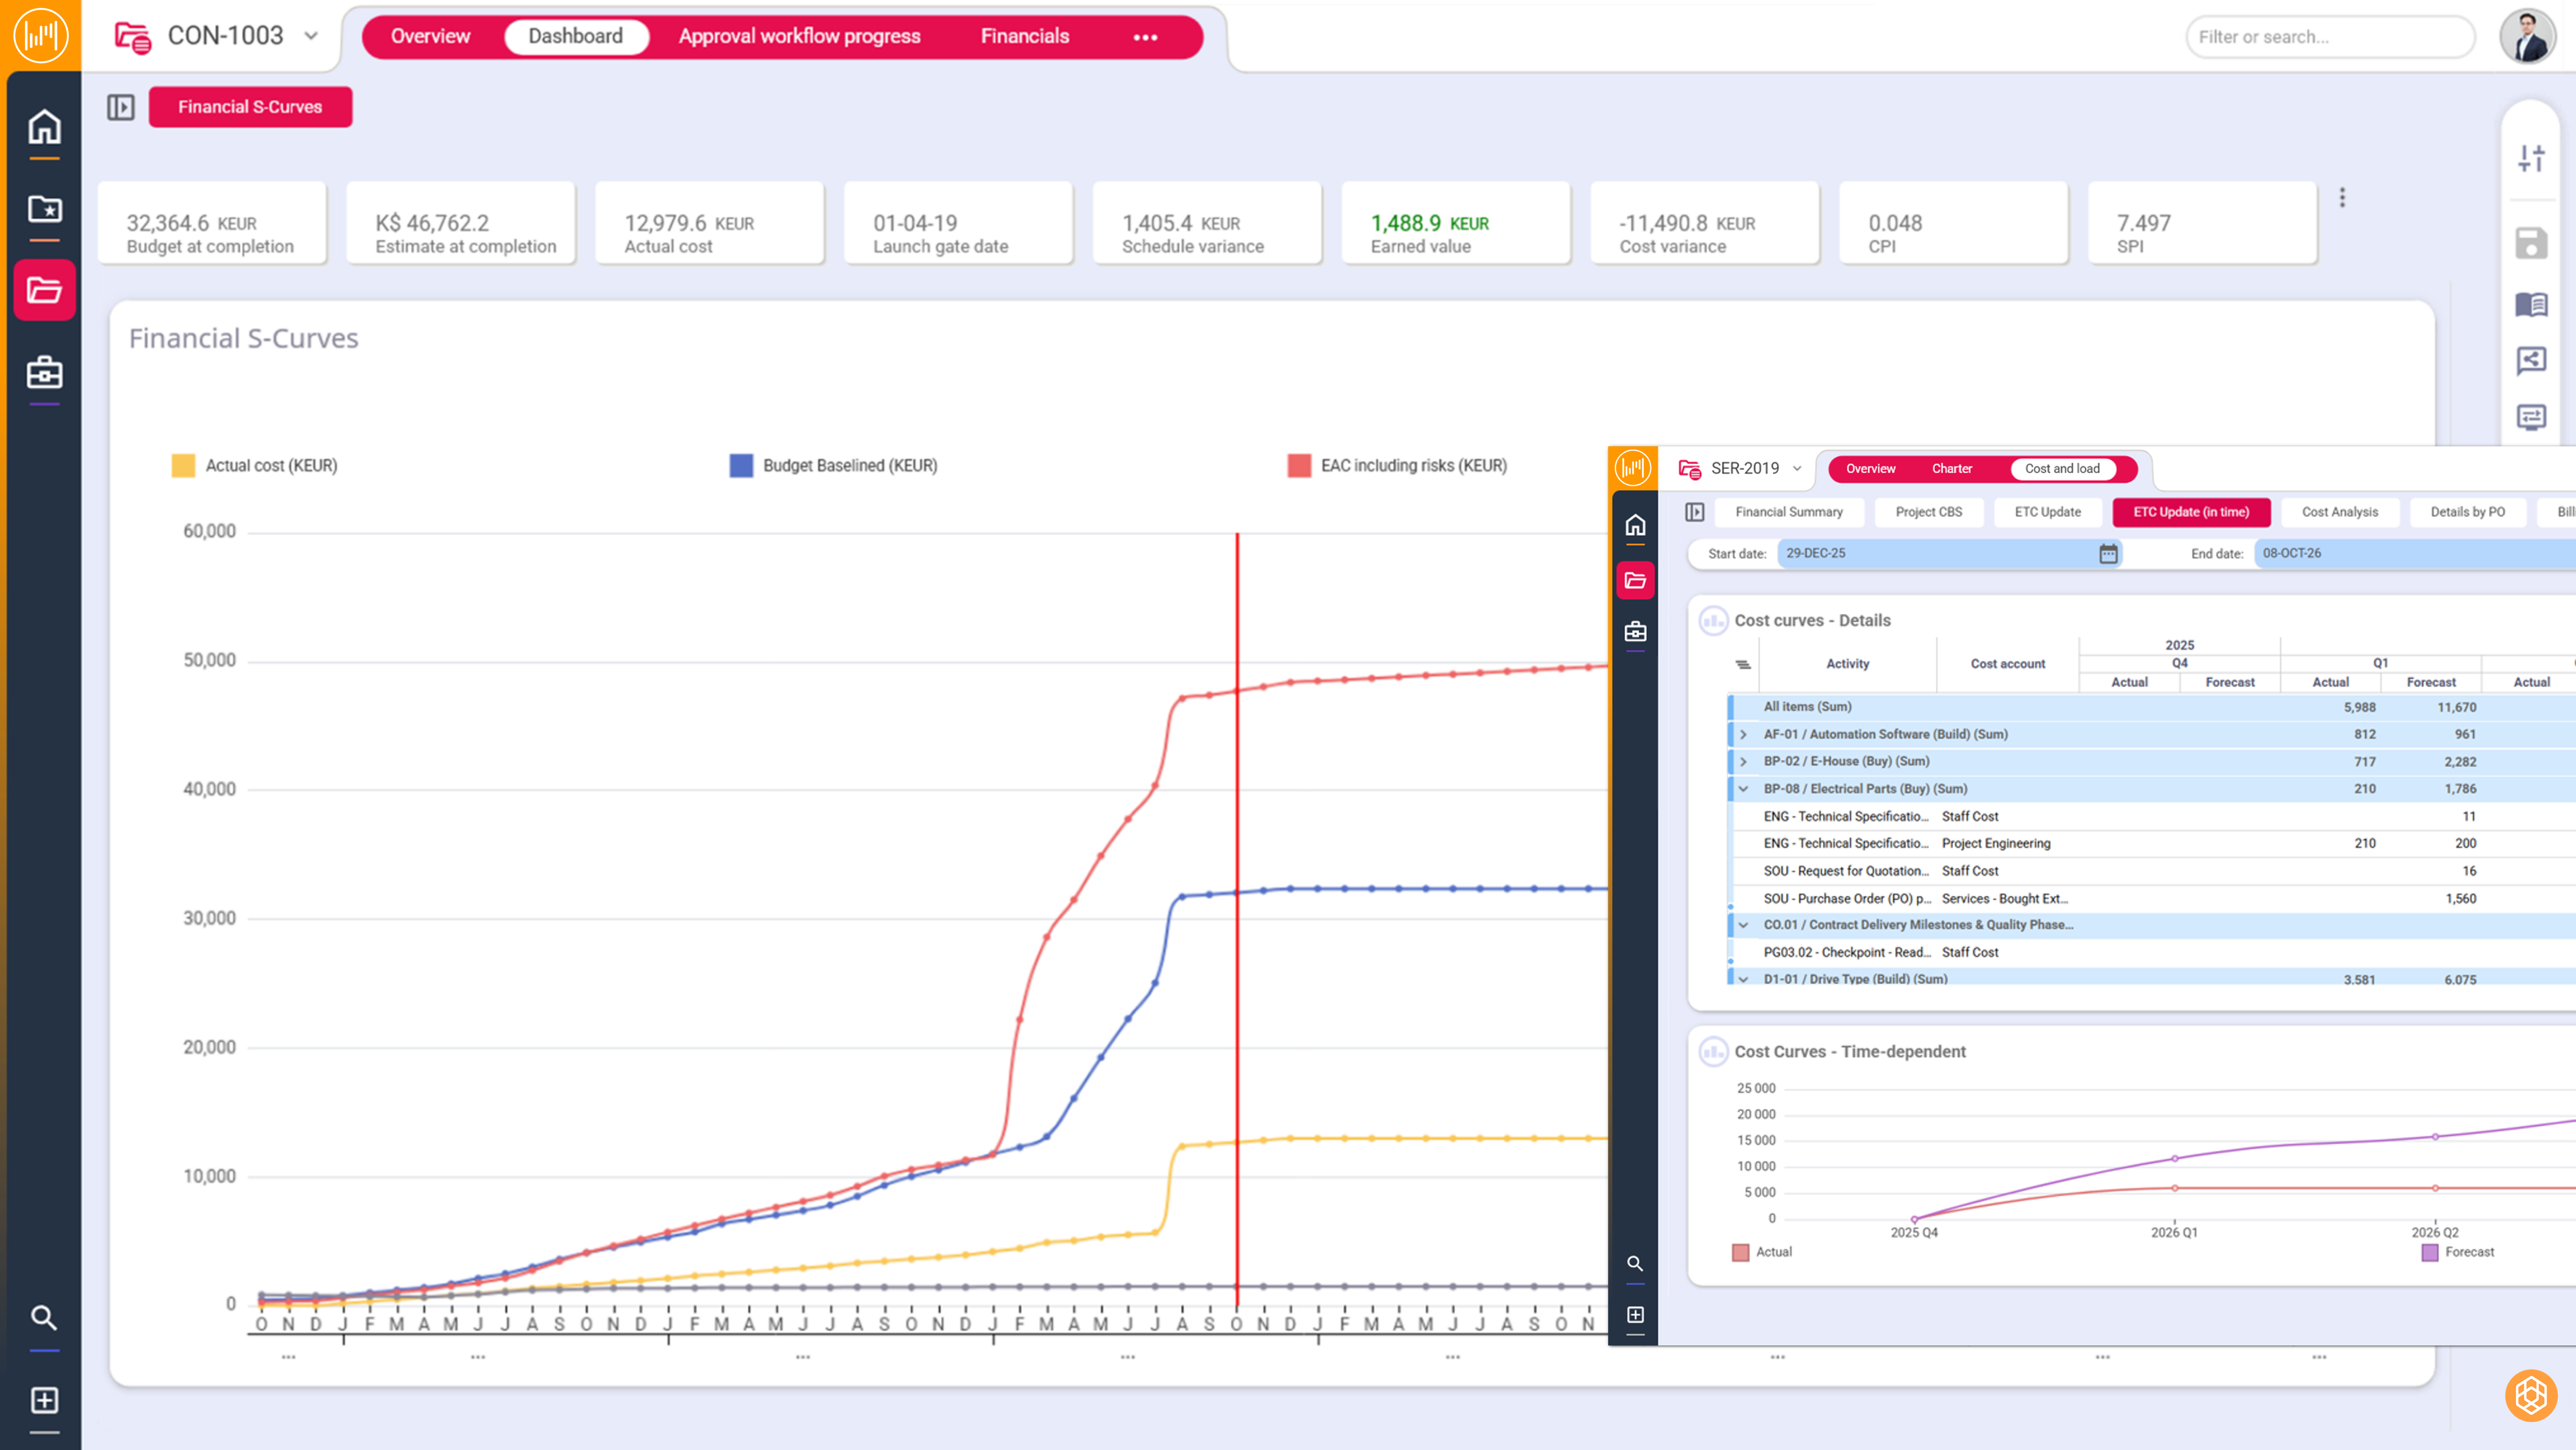Screen dimensions: 2576x1450
Task: Click the column layout icon left of Activity
Action: tap(1743, 664)
